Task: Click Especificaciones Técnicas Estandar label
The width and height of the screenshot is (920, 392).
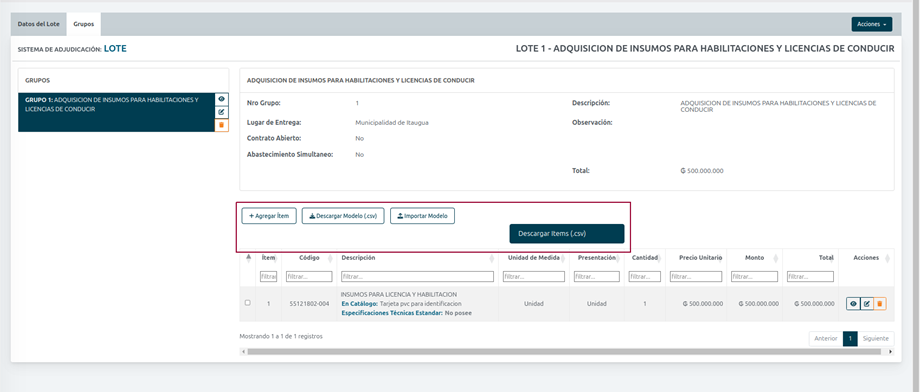Action: point(391,313)
